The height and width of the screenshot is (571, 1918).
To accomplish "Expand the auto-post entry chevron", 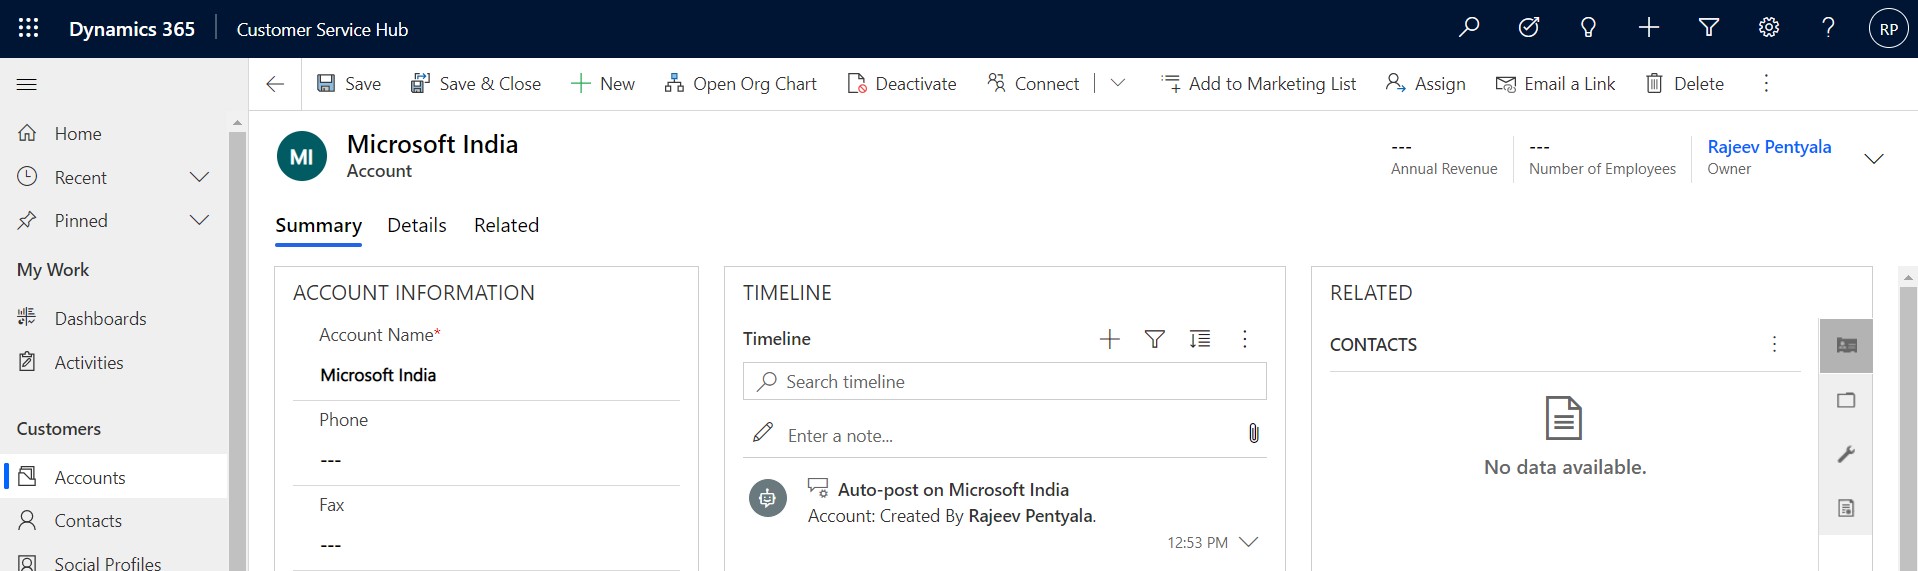I will (1248, 542).
